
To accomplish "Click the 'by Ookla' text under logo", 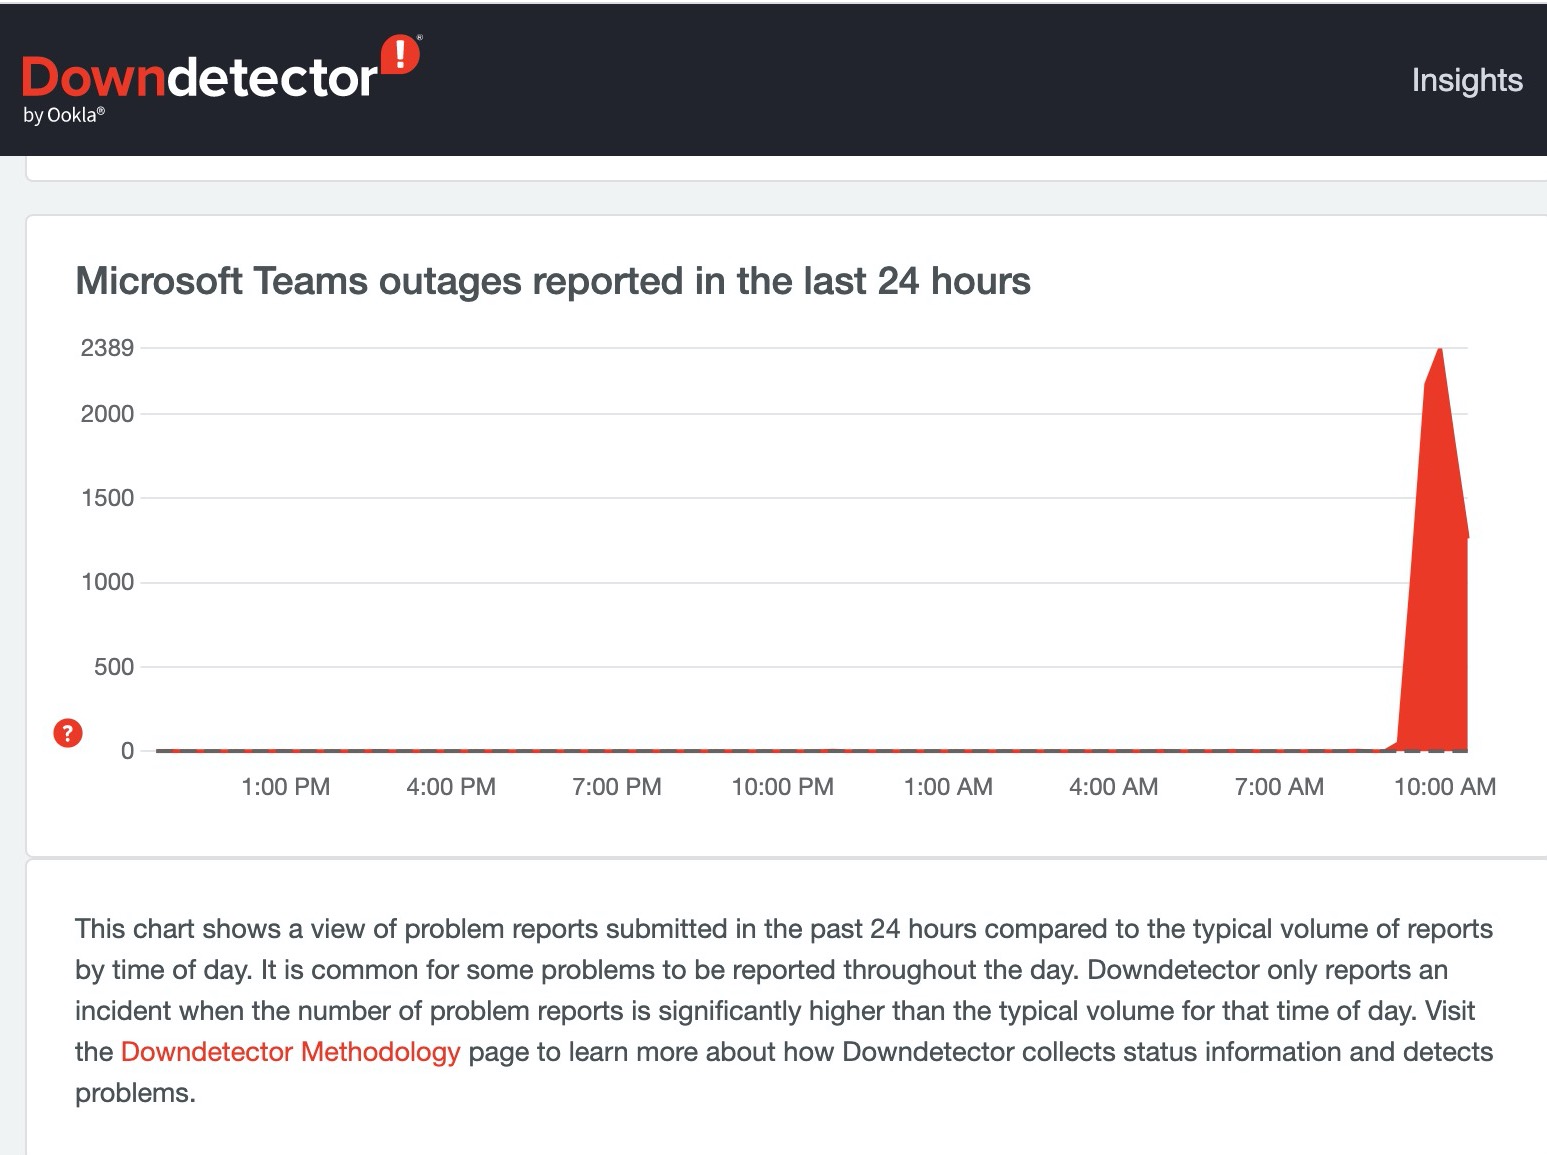I will (x=63, y=115).
